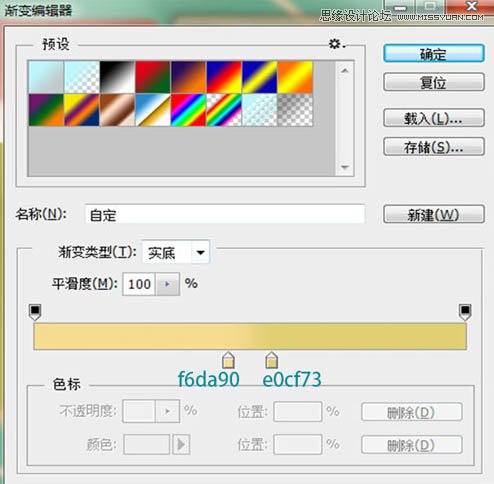This screenshot has width=494, height=484.
Task: Click the opacity stop 删除(D) button
Action: (411, 412)
